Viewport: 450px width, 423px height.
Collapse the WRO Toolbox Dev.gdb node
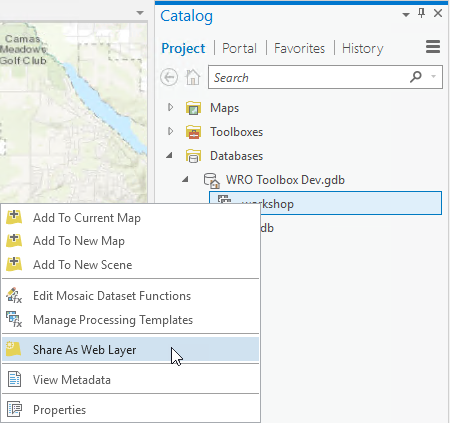(185, 180)
